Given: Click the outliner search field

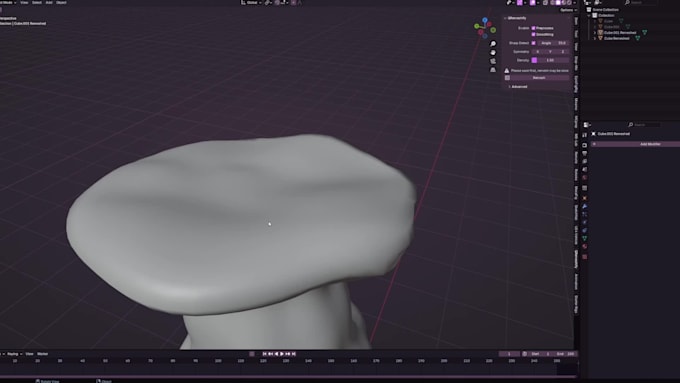Looking at the screenshot, I should point(640,3).
